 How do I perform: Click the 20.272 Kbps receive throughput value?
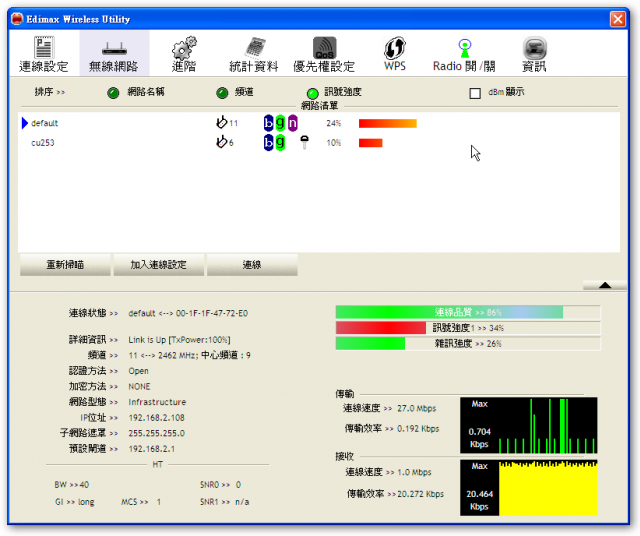(x=420, y=494)
